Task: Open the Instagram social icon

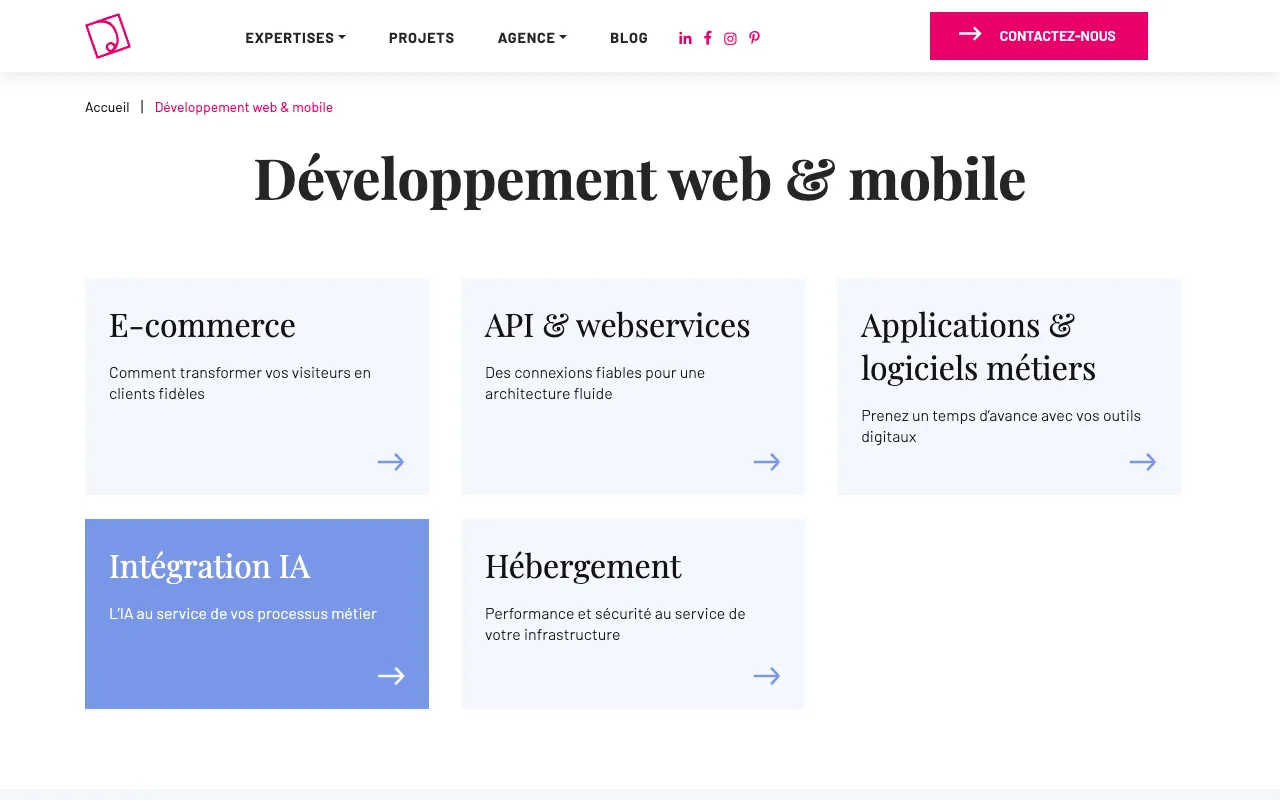Action: [x=730, y=38]
